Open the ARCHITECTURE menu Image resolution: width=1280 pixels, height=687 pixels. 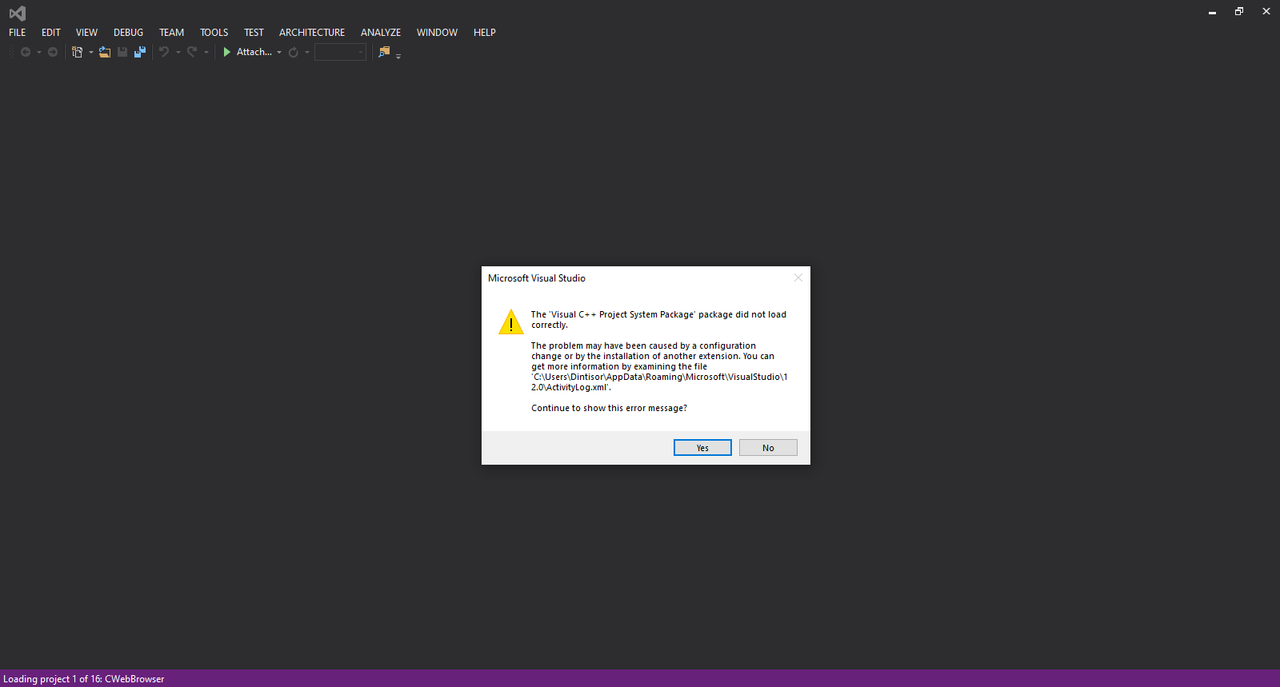312,32
